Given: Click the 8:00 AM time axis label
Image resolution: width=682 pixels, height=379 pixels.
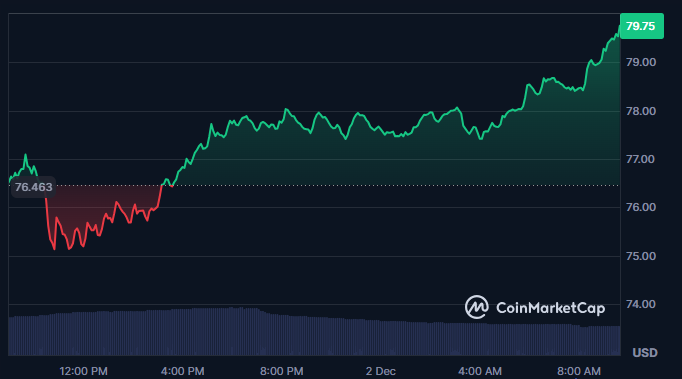Looking at the screenshot, I should click(579, 371).
